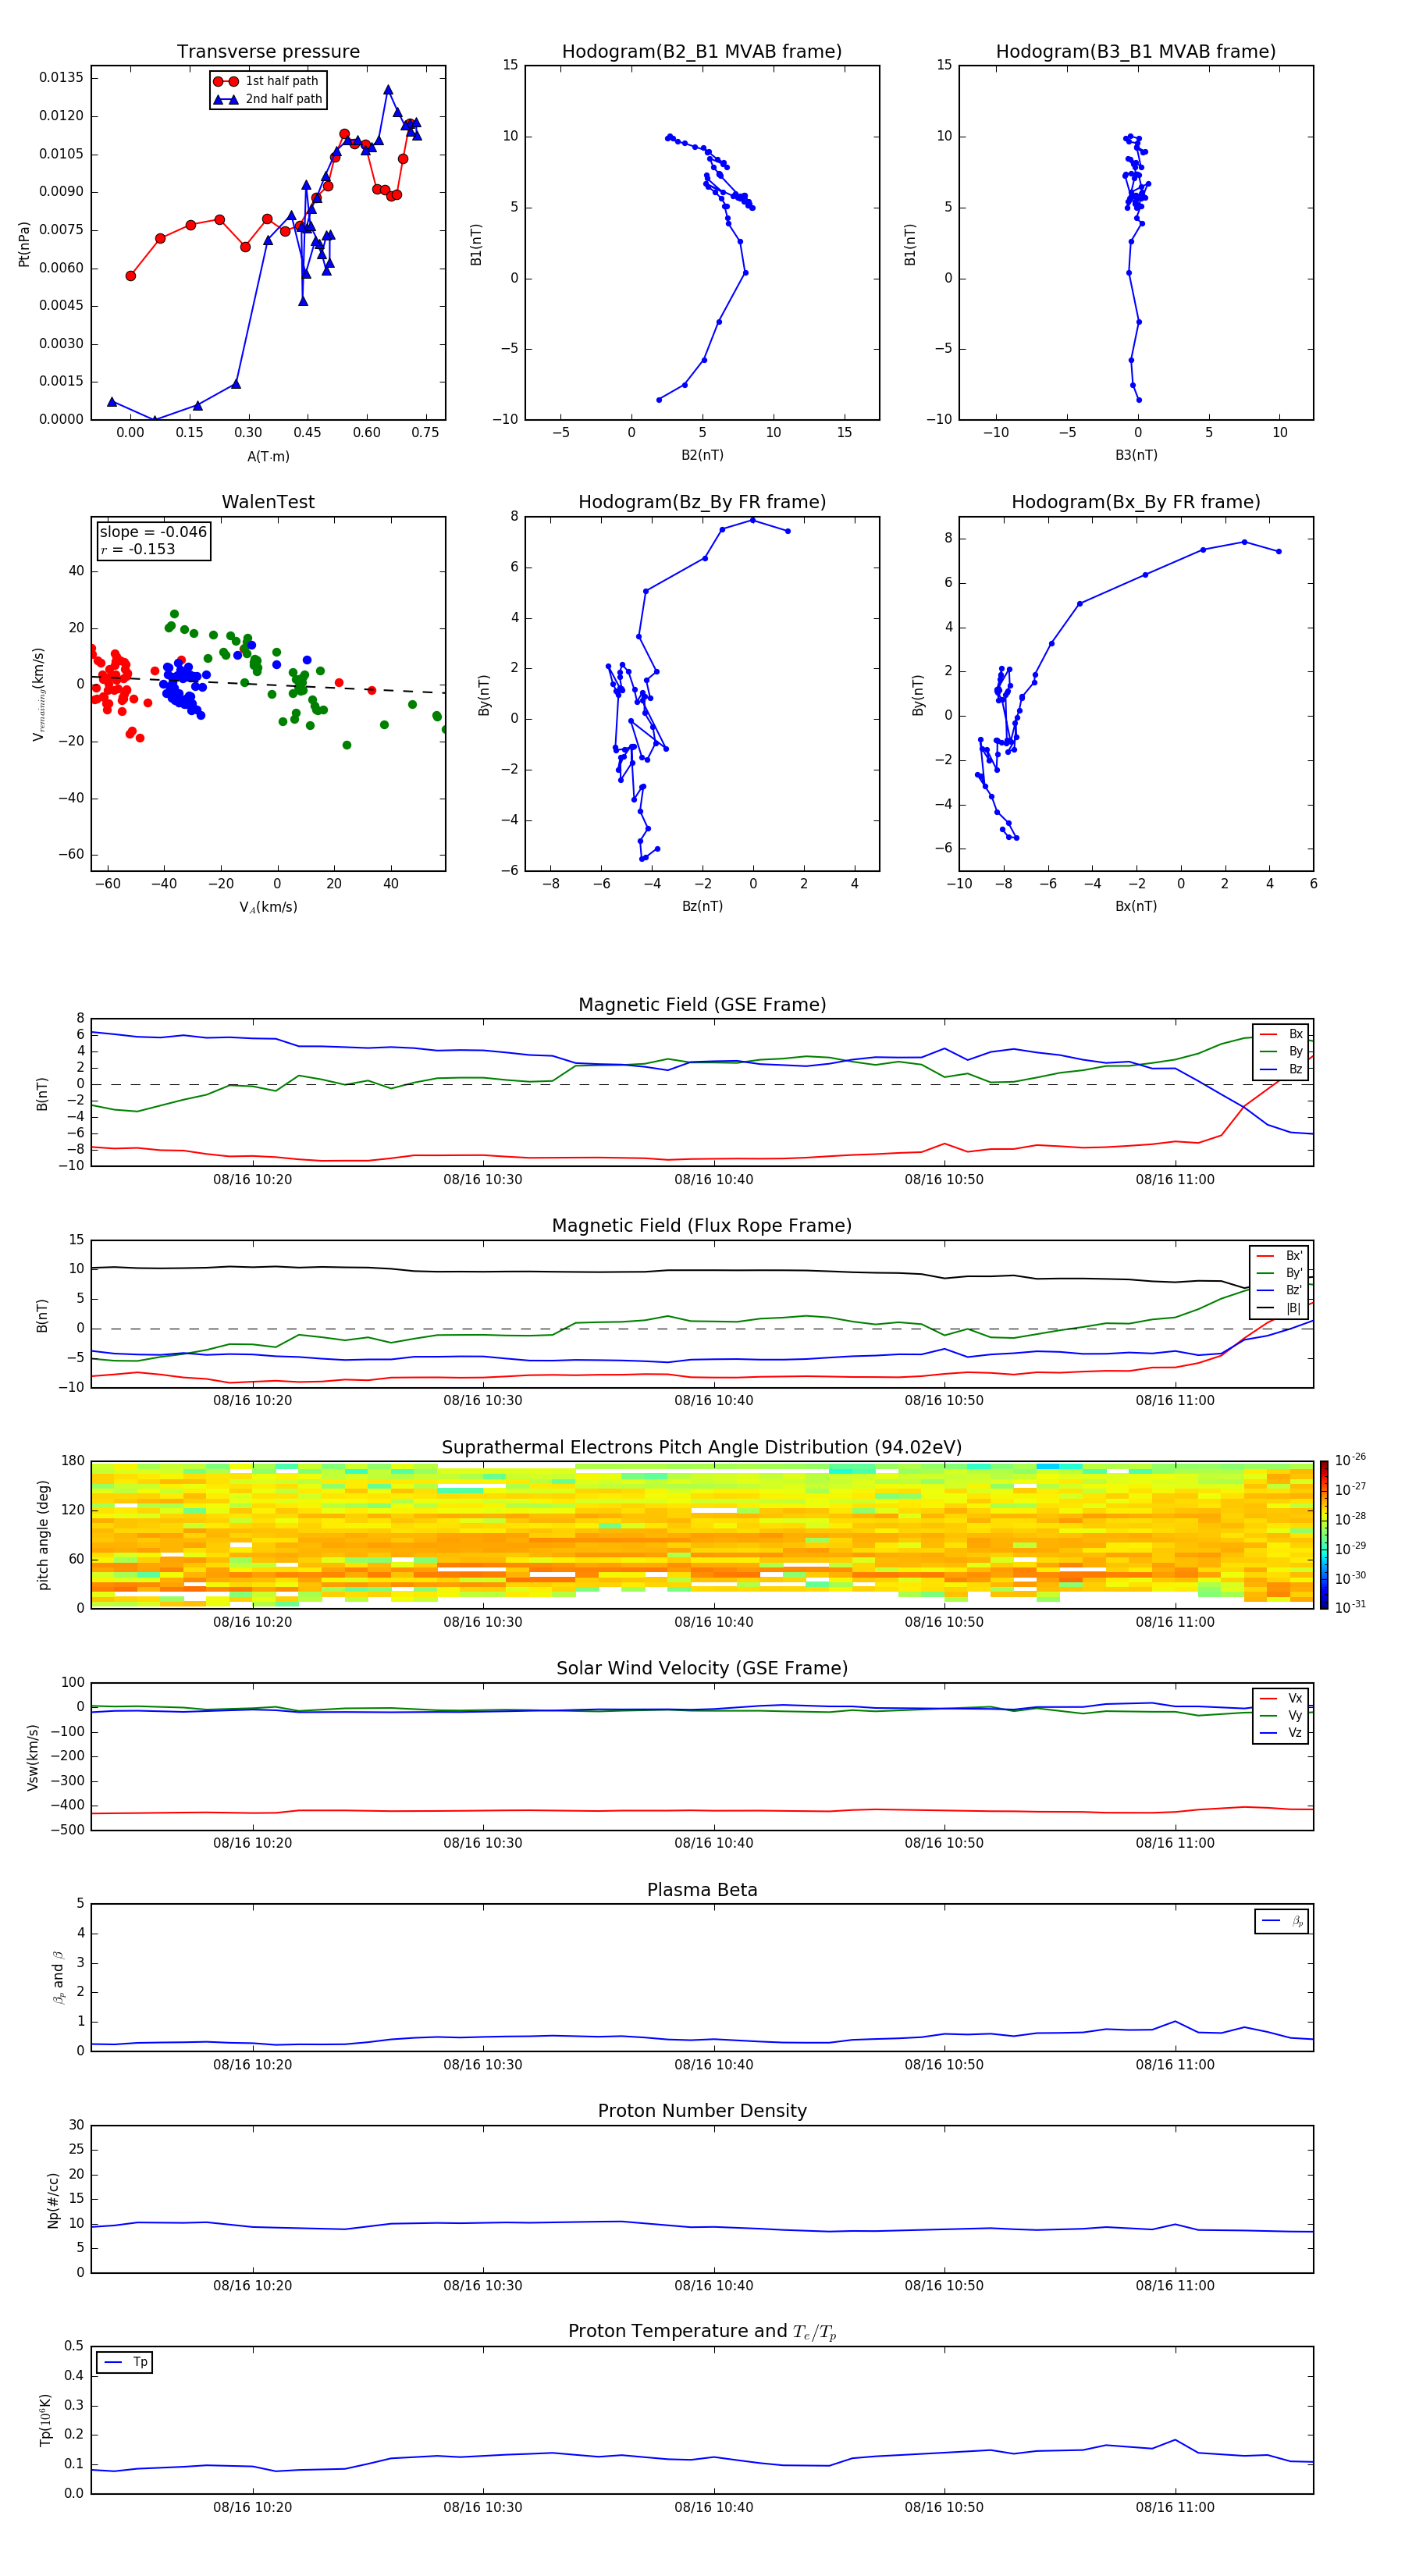
Task: Click the βp legend in Plasma Beta panel
Action: [1282, 1921]
